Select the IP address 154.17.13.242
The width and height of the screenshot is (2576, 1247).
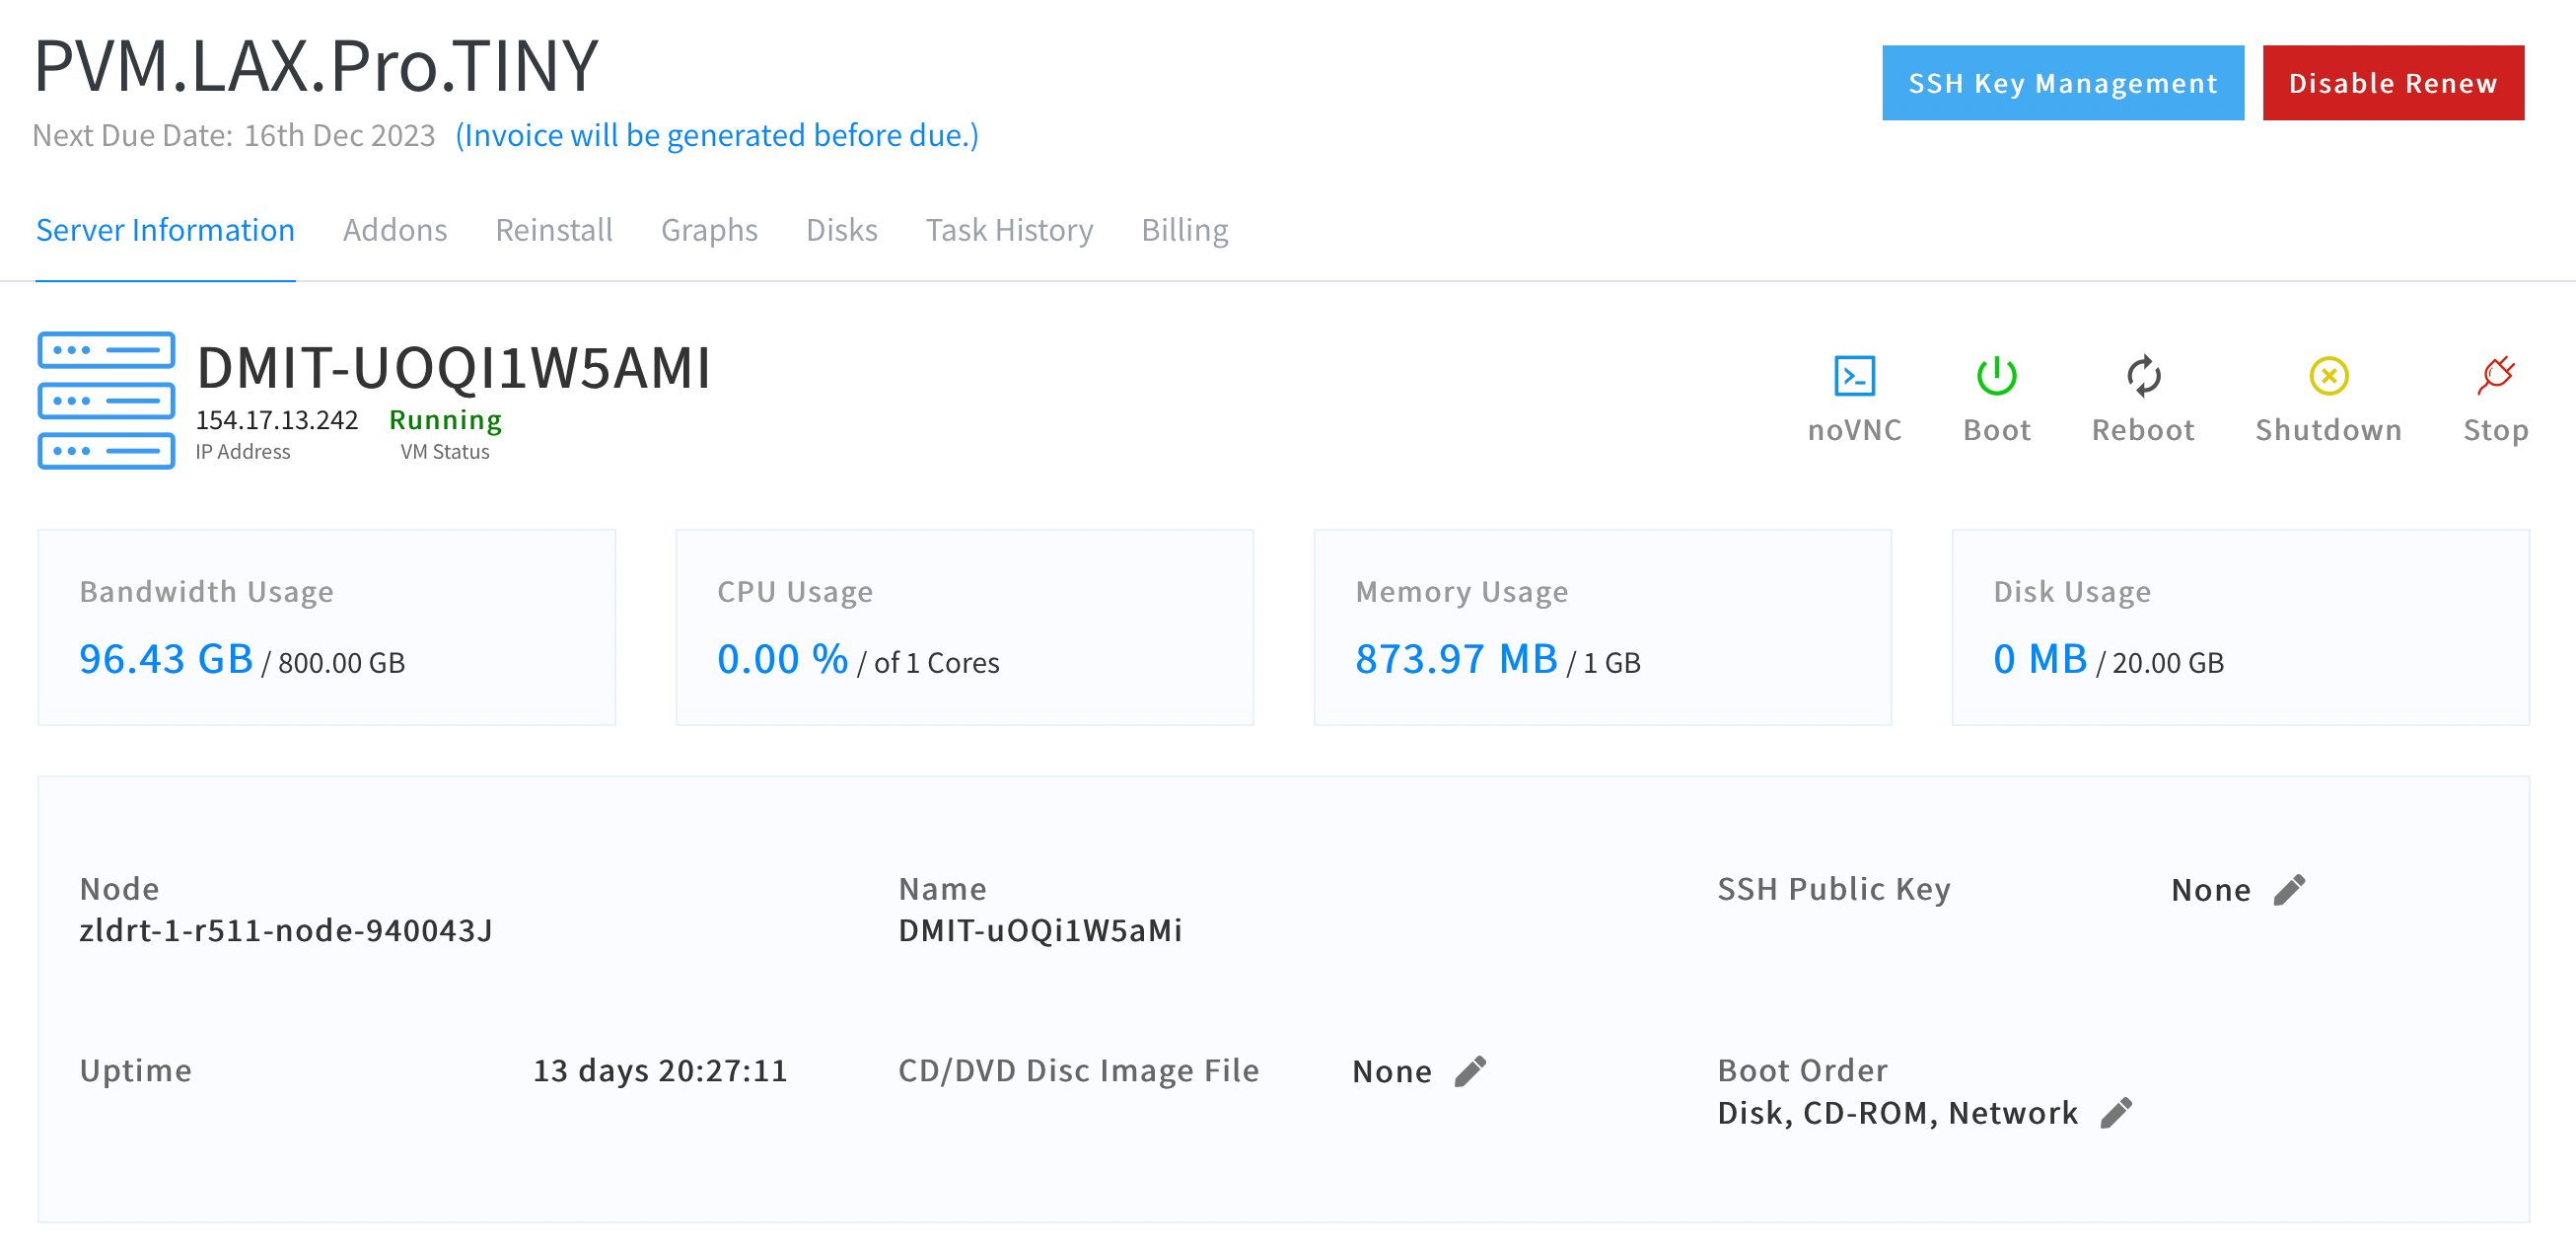276,420
